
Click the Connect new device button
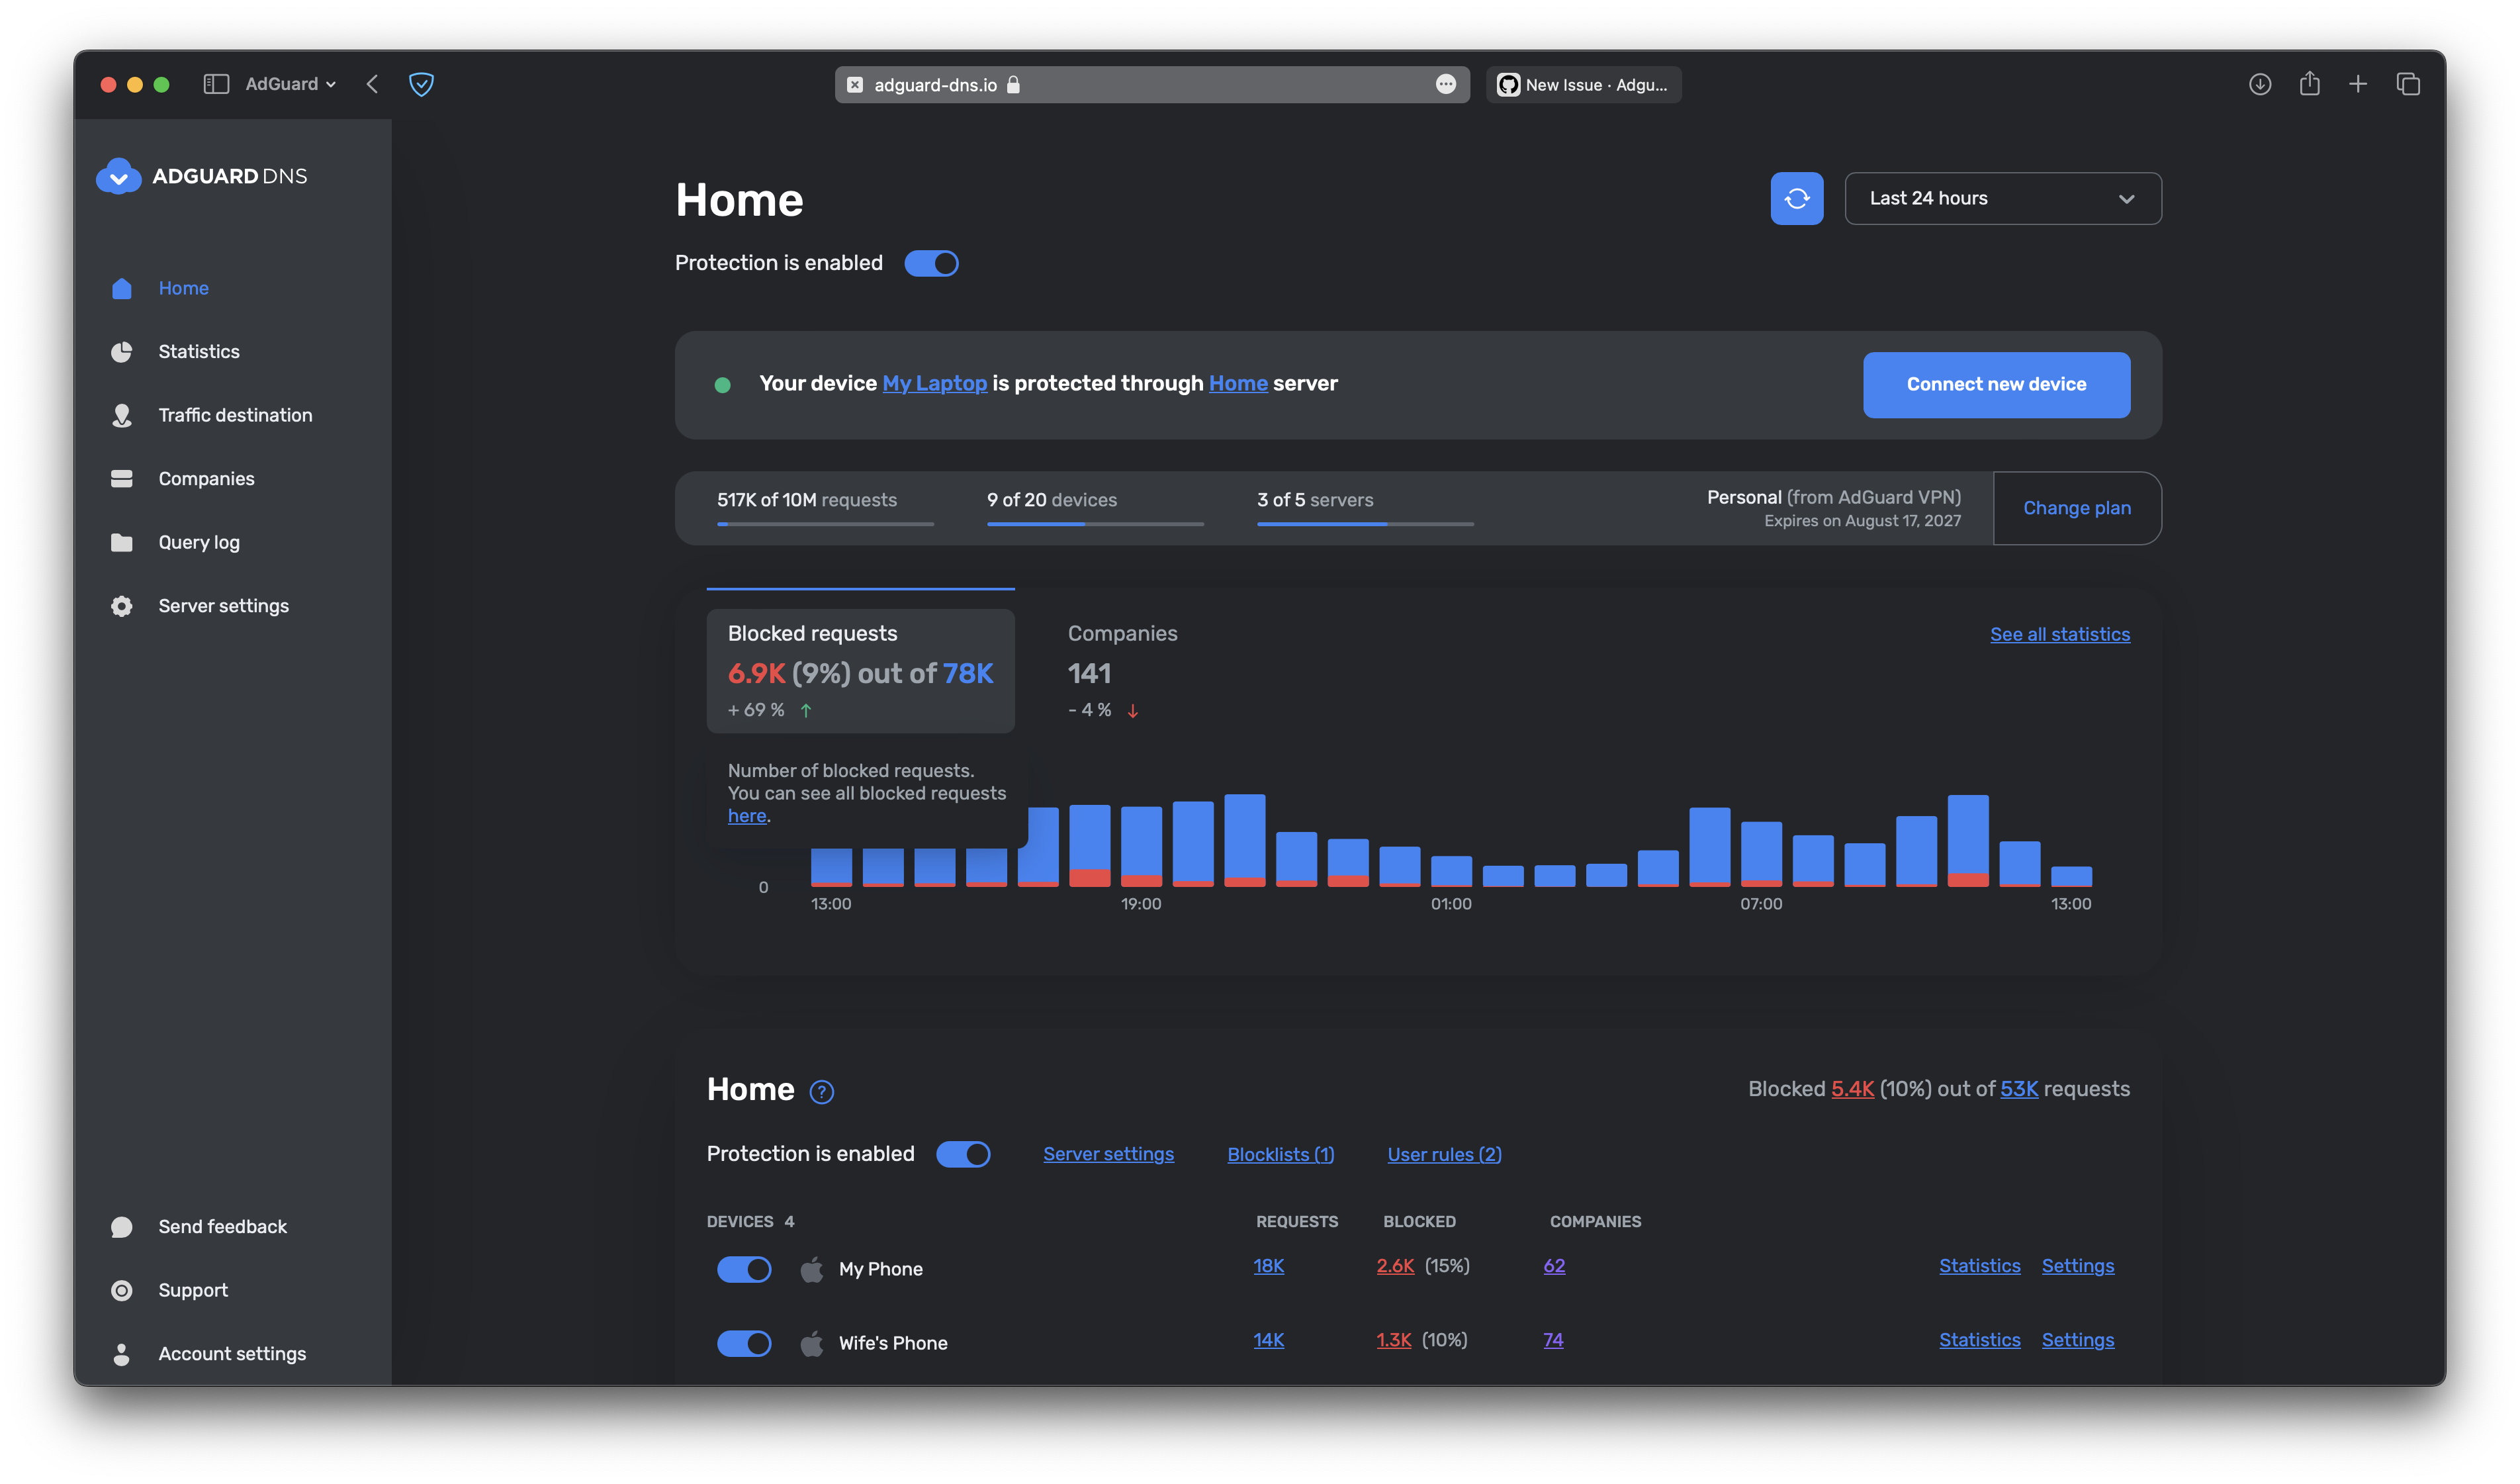[1996, 384]
